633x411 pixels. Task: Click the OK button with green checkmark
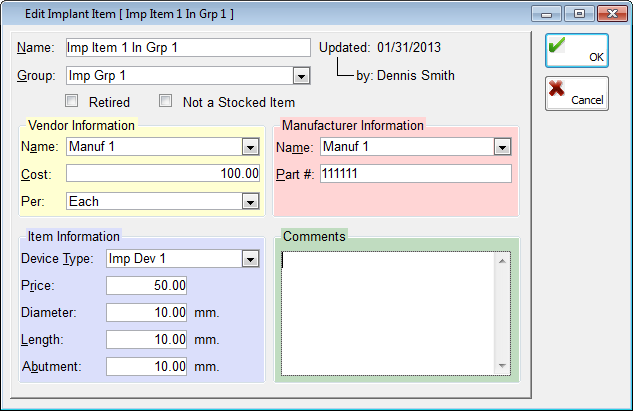pos(576,50)
